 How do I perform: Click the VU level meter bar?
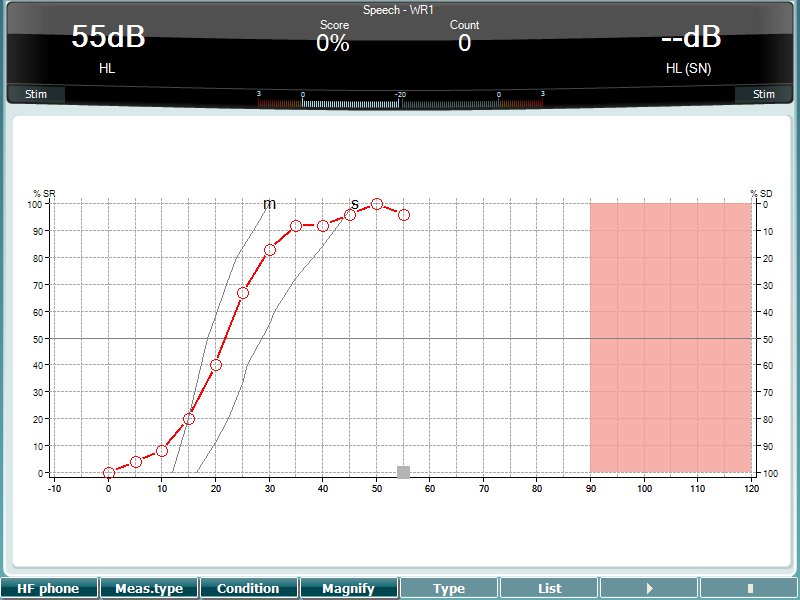pyautogui.click(x=401, y=104)
